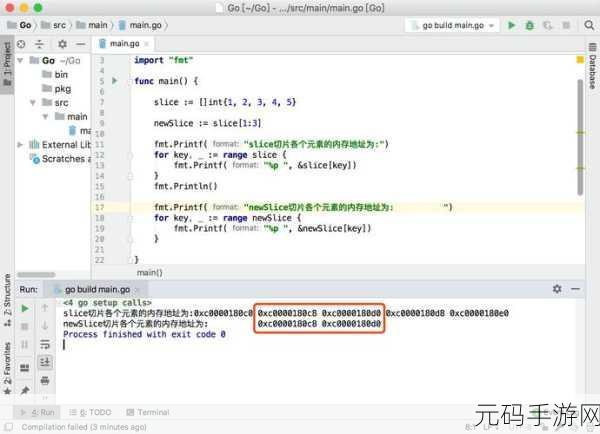Click the yellow inspection warning indicator
The width and height of the screenshot is (600, 434).
tap(580, 60)
